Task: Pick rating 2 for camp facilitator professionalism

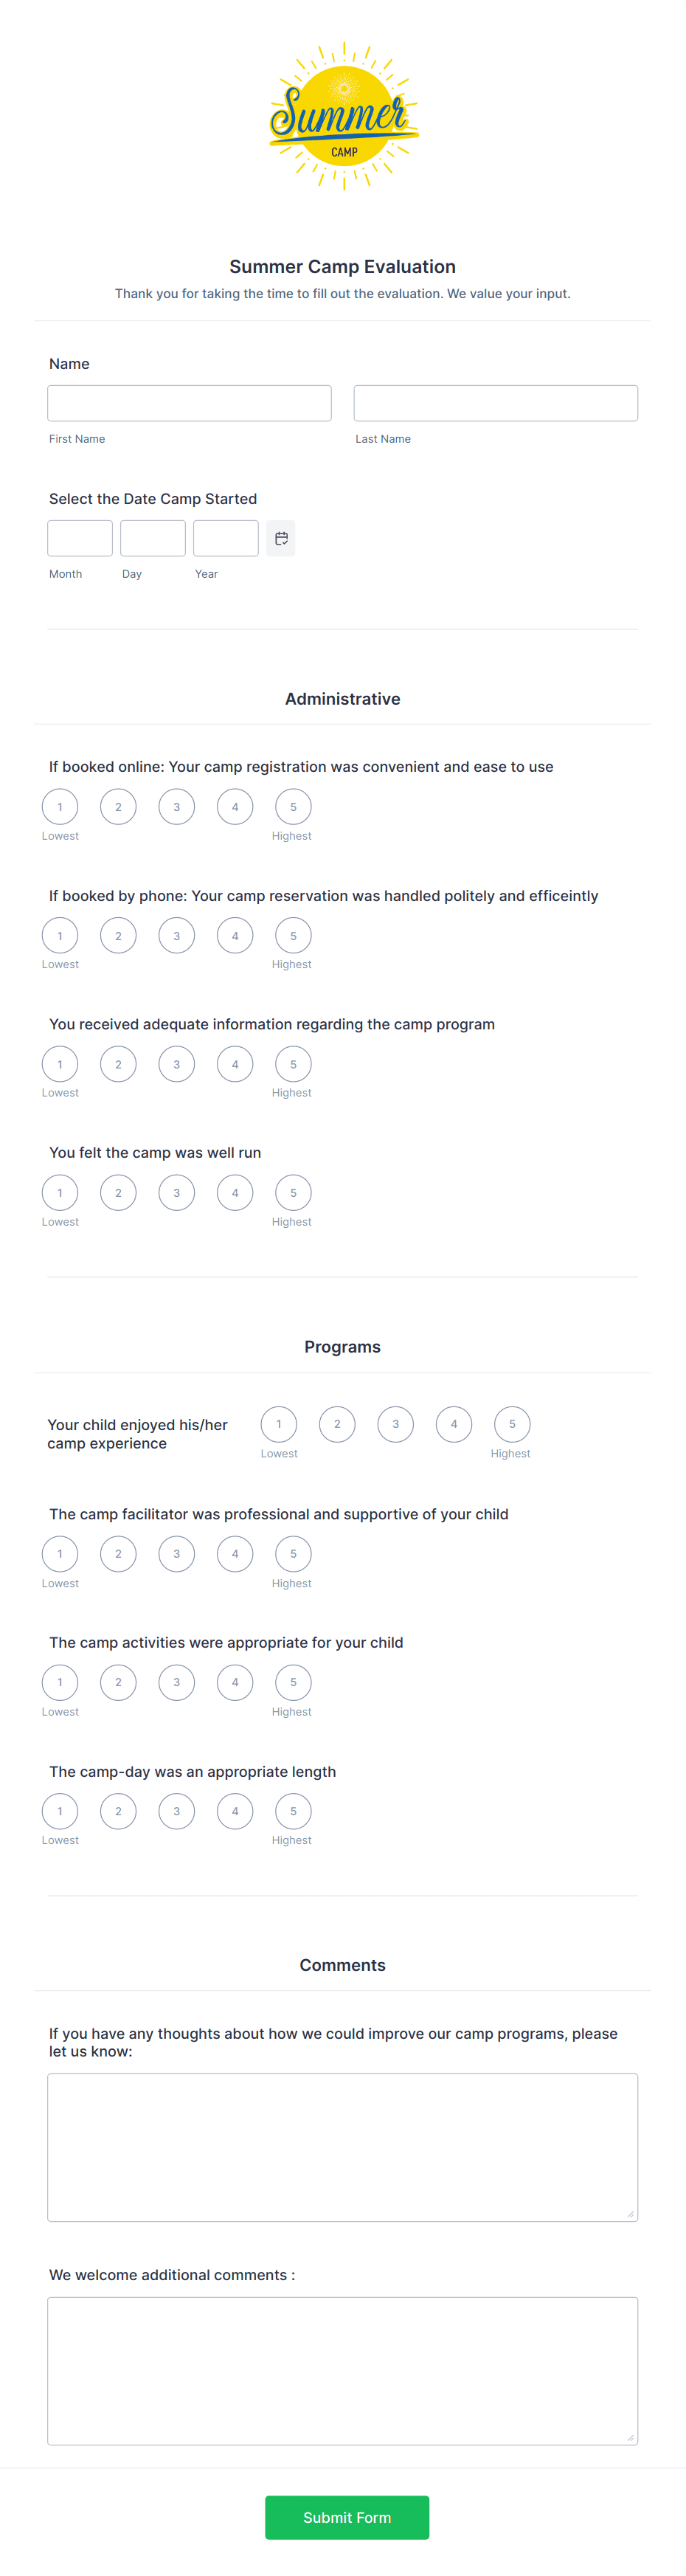Action: pos(118,1554)
